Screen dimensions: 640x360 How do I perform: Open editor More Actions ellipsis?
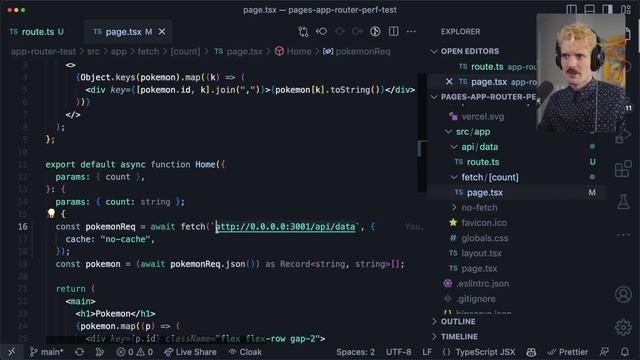click(x=411, y=31)
